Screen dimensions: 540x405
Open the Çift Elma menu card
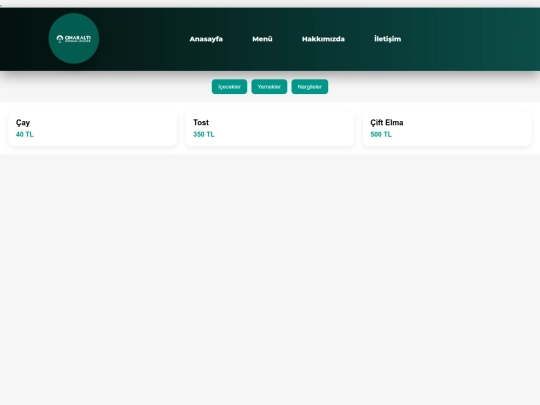tap(447, 128)
